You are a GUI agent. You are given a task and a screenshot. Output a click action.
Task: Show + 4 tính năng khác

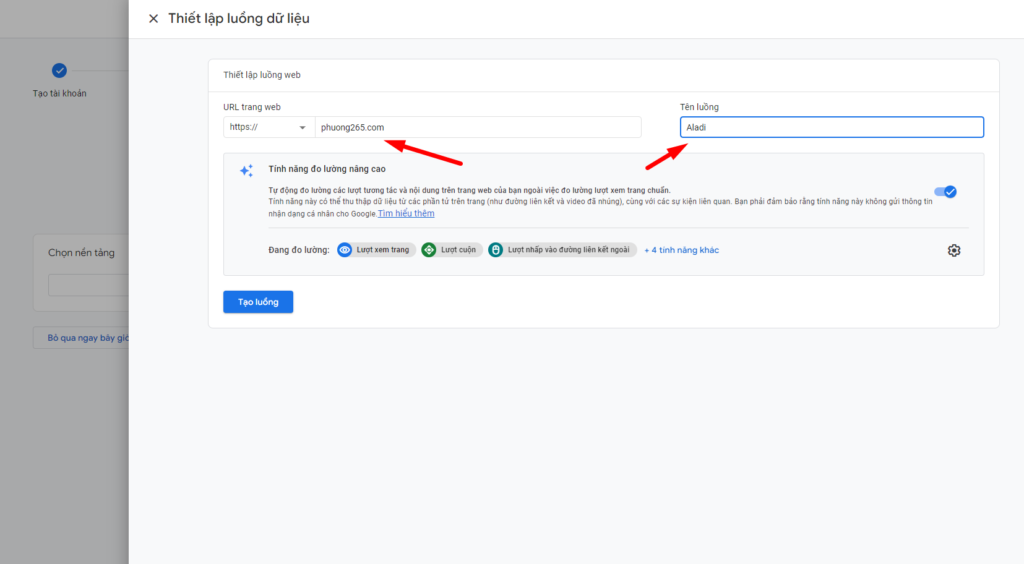click(x=681, y=250)
